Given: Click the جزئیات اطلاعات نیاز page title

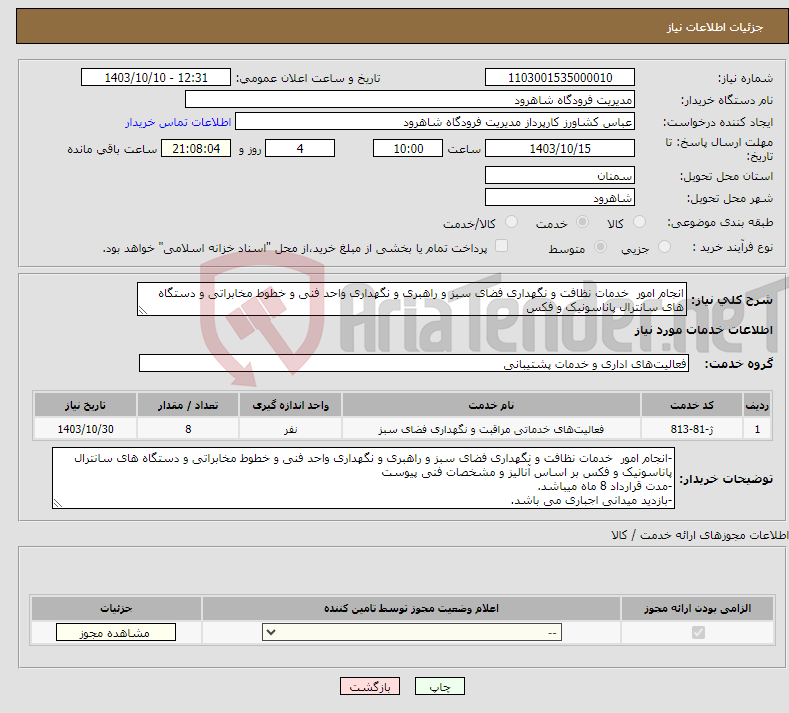Looking at the screenshot, I should point(715,27).
